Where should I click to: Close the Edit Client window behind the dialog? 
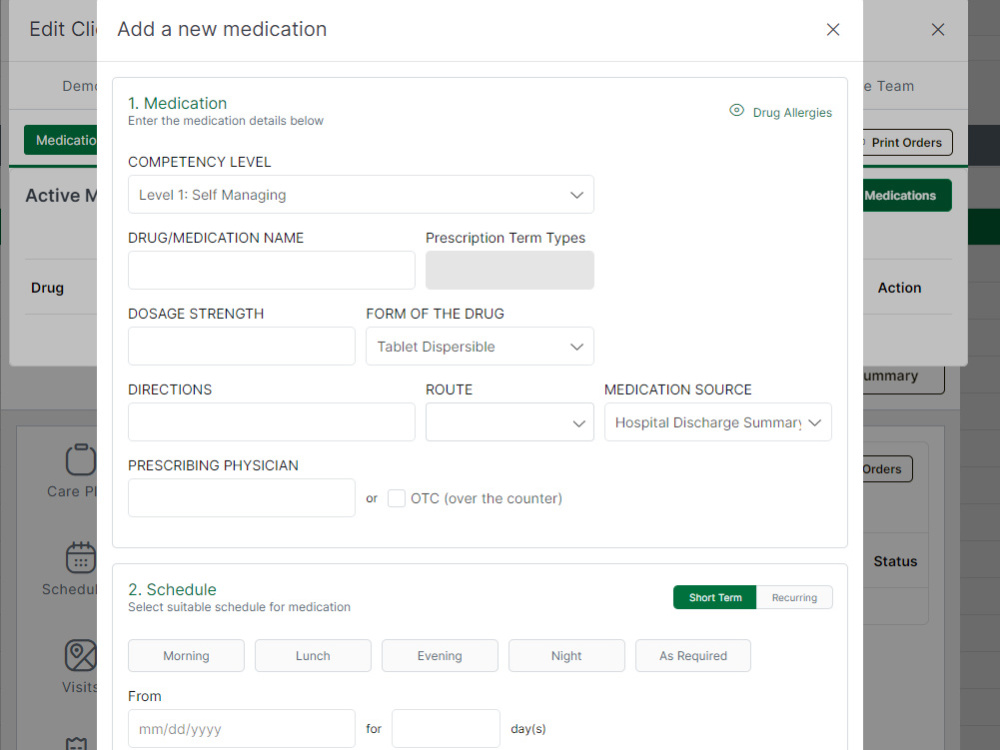point(937,29)
